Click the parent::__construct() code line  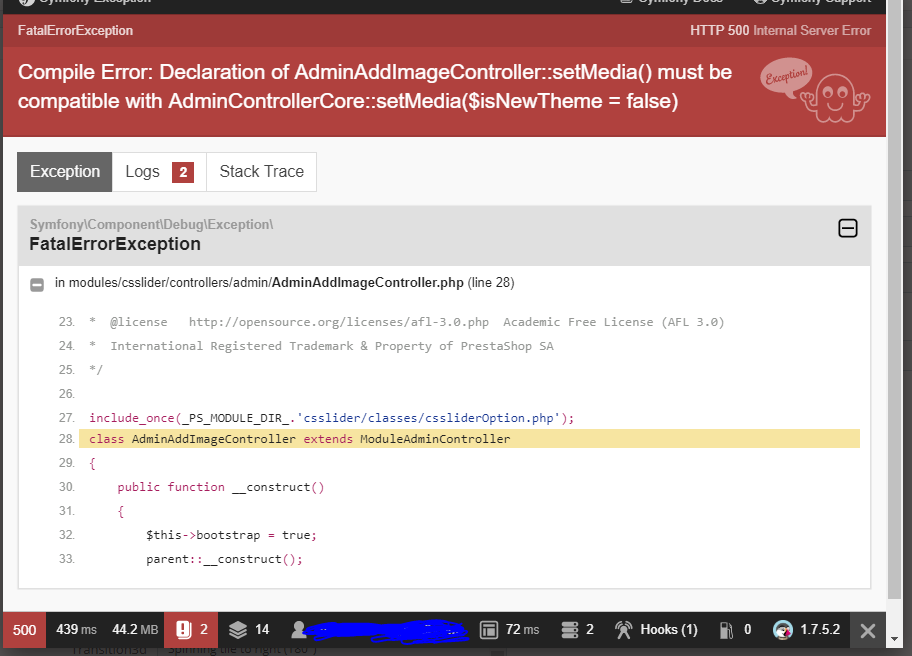tap(224, 559)
